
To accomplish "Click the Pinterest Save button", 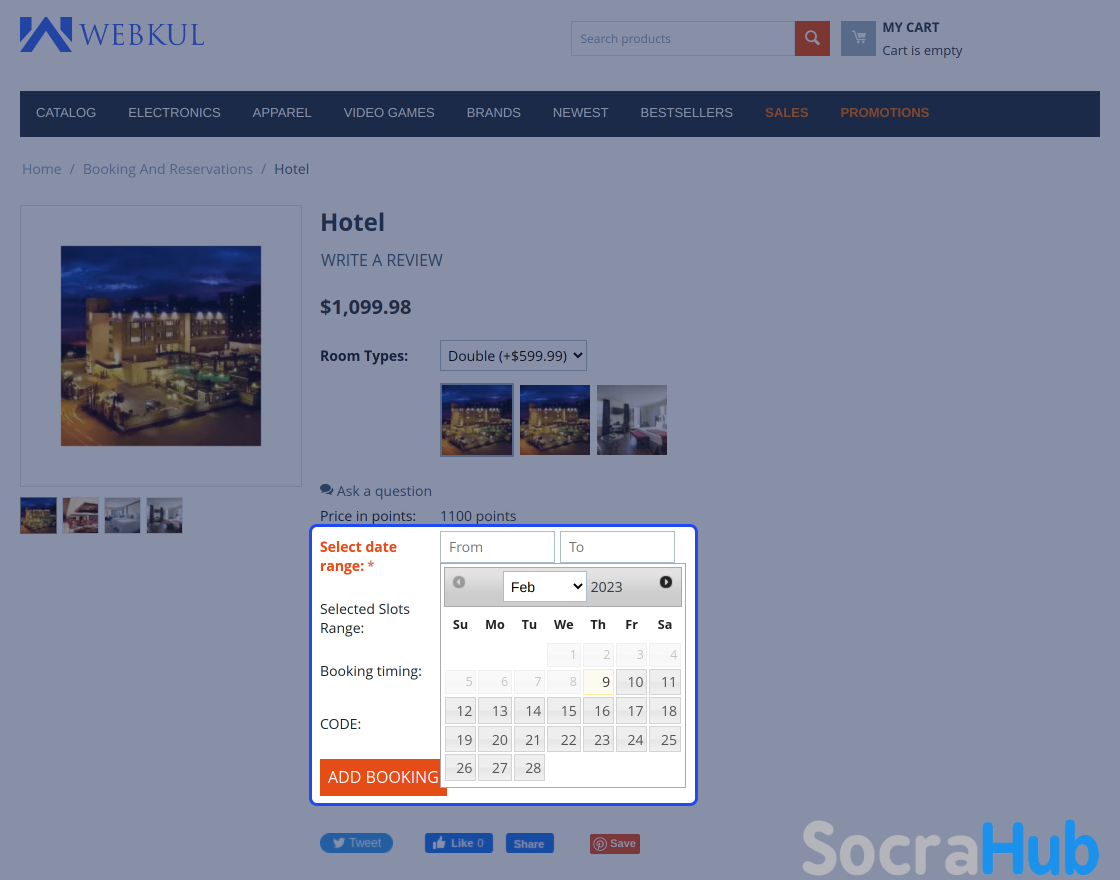I will 614,844.
